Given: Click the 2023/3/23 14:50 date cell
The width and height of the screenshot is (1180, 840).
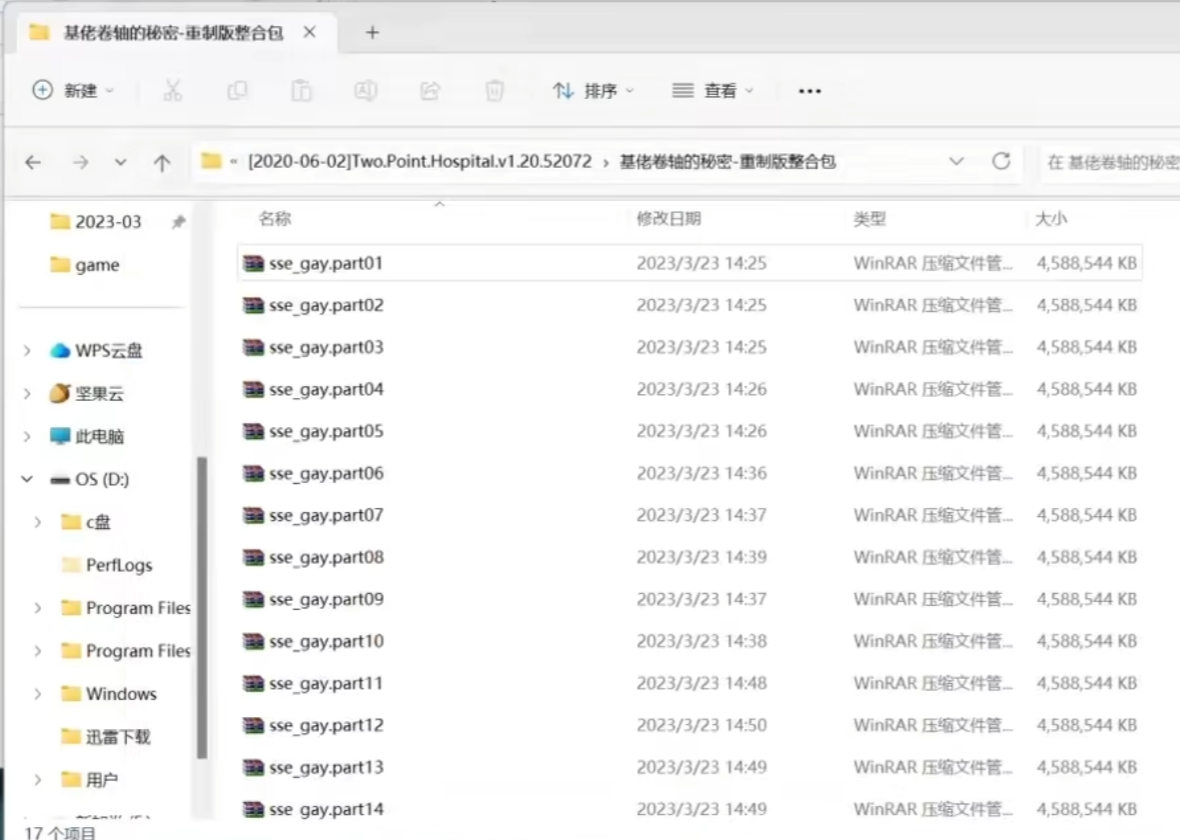Looking at the screenshot, I should point(701,726).
